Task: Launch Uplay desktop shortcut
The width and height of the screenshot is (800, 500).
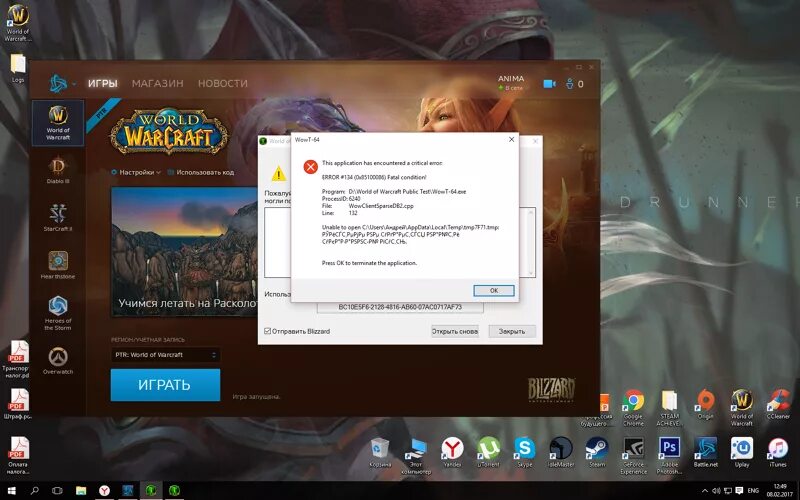Action: [742, 453]
